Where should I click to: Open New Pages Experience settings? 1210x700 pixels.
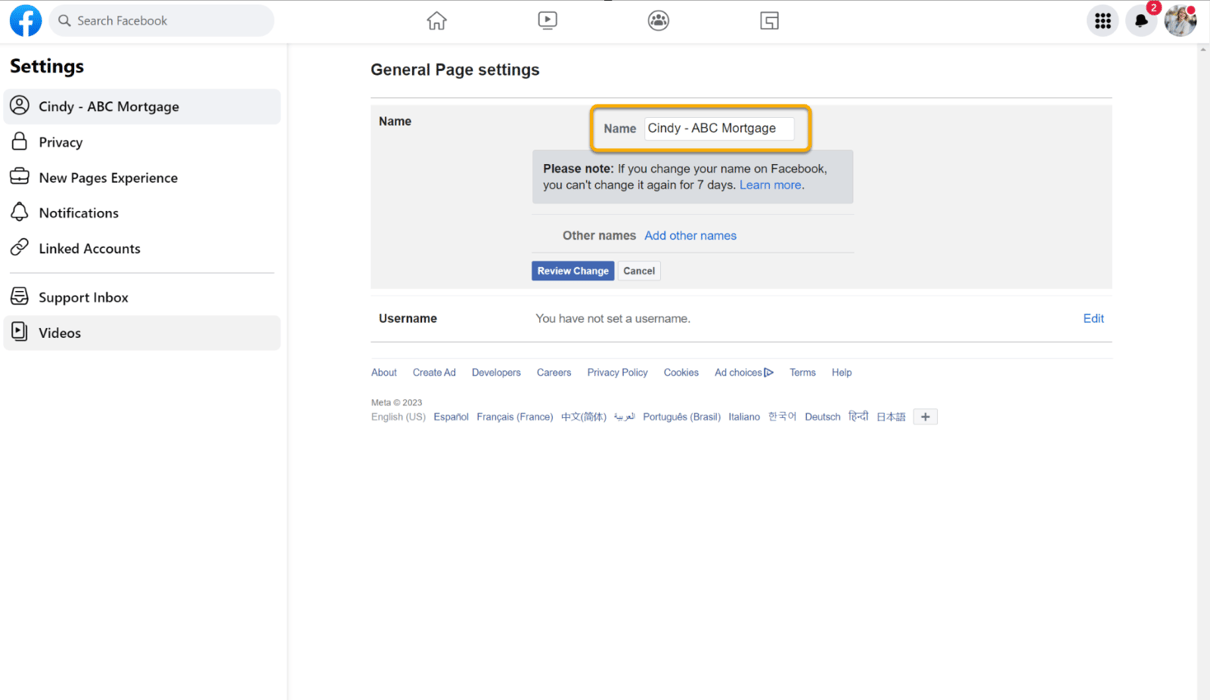click(108, 178)
